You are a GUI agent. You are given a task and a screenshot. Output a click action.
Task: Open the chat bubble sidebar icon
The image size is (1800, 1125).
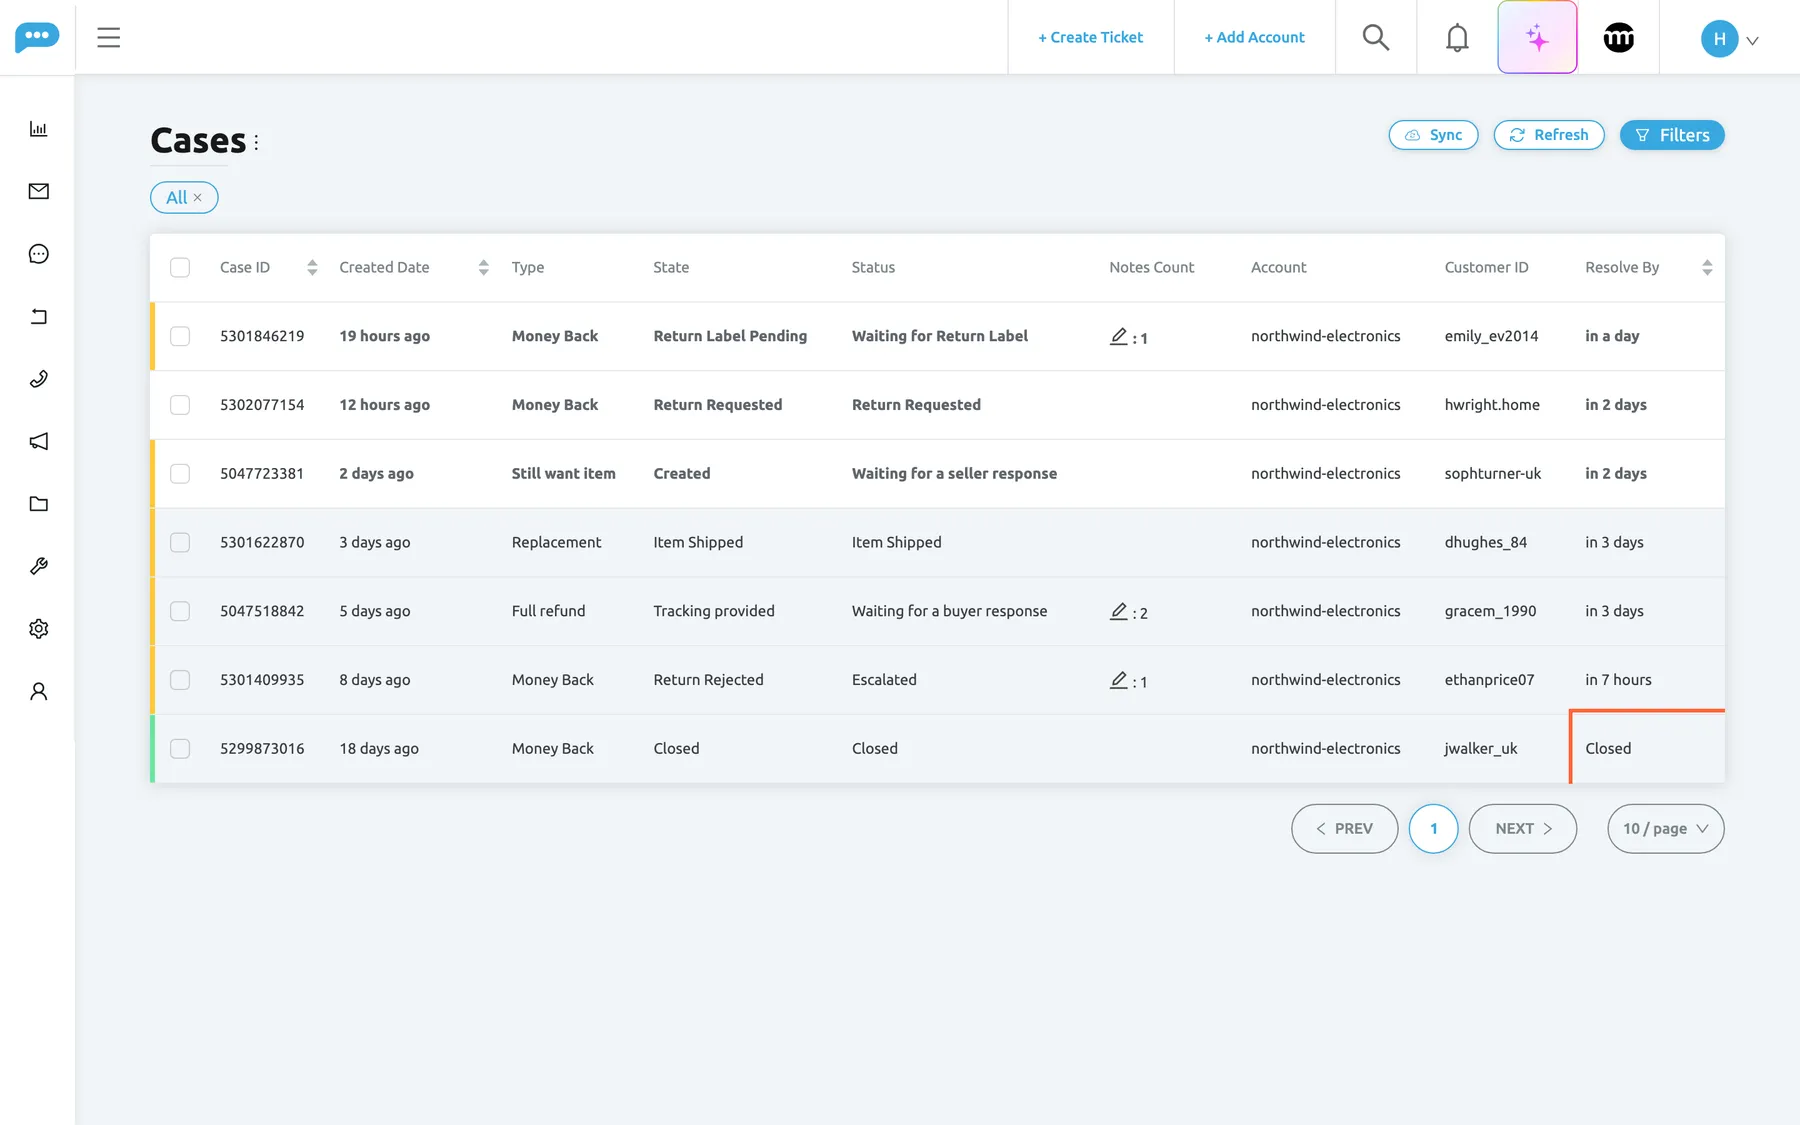pos(39,254)
